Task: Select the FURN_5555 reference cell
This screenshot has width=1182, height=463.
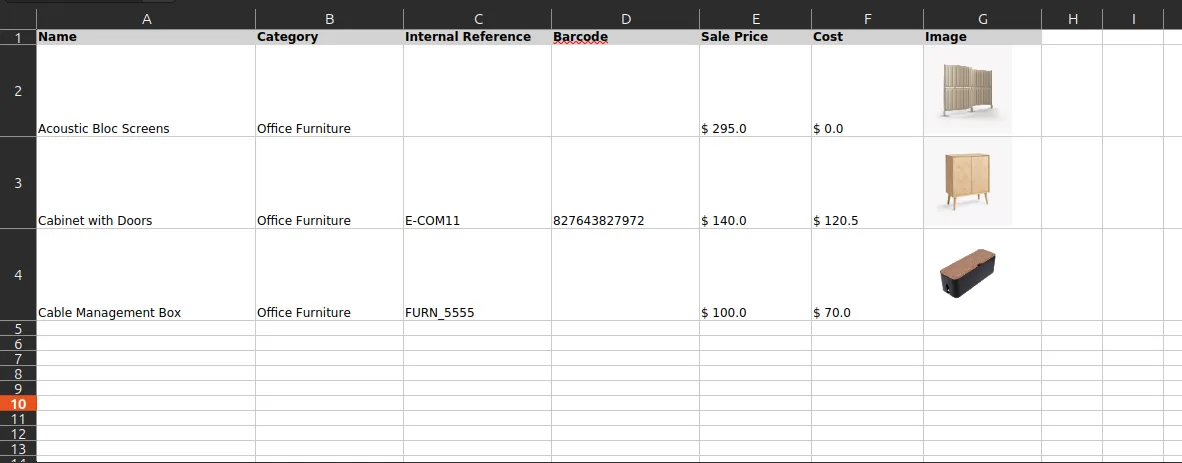Action: [477, 274]
